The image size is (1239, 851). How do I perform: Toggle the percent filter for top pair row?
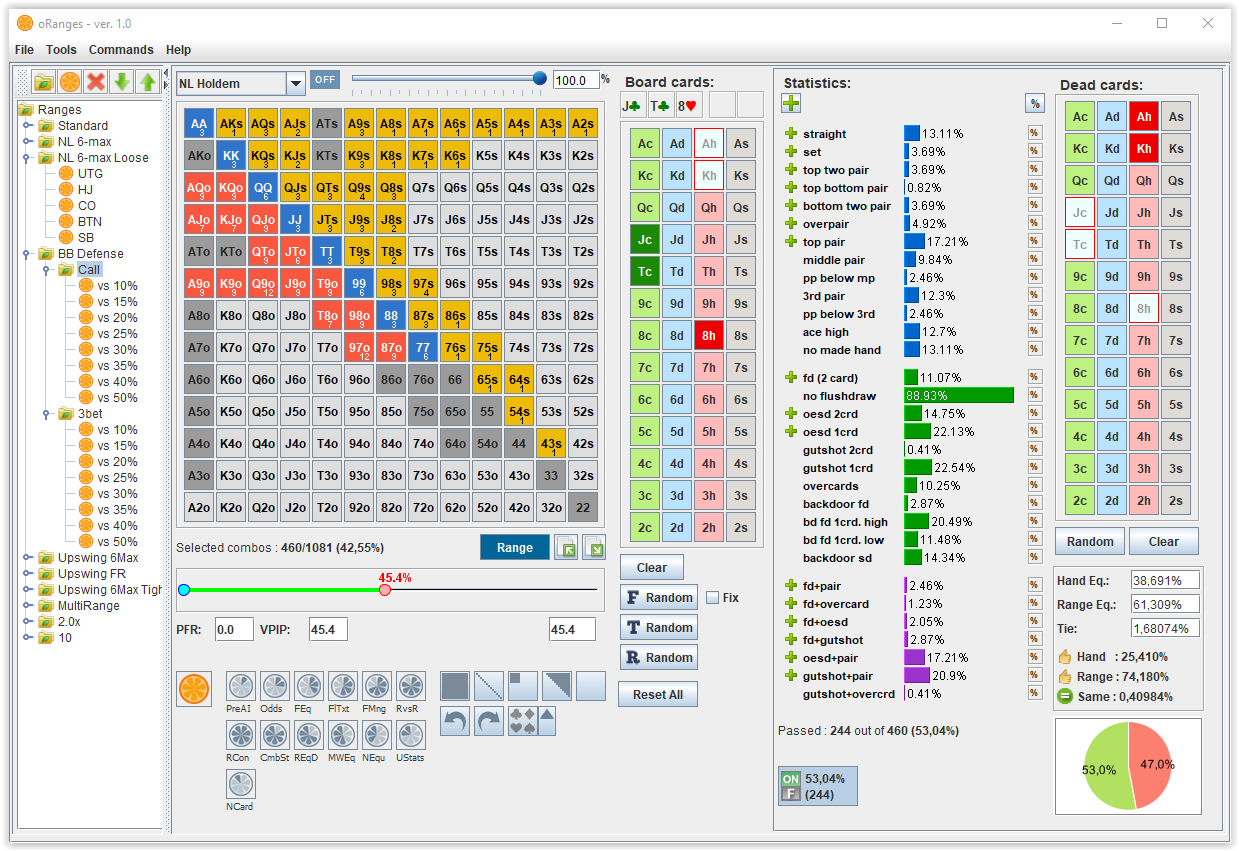click(1034, 242)
